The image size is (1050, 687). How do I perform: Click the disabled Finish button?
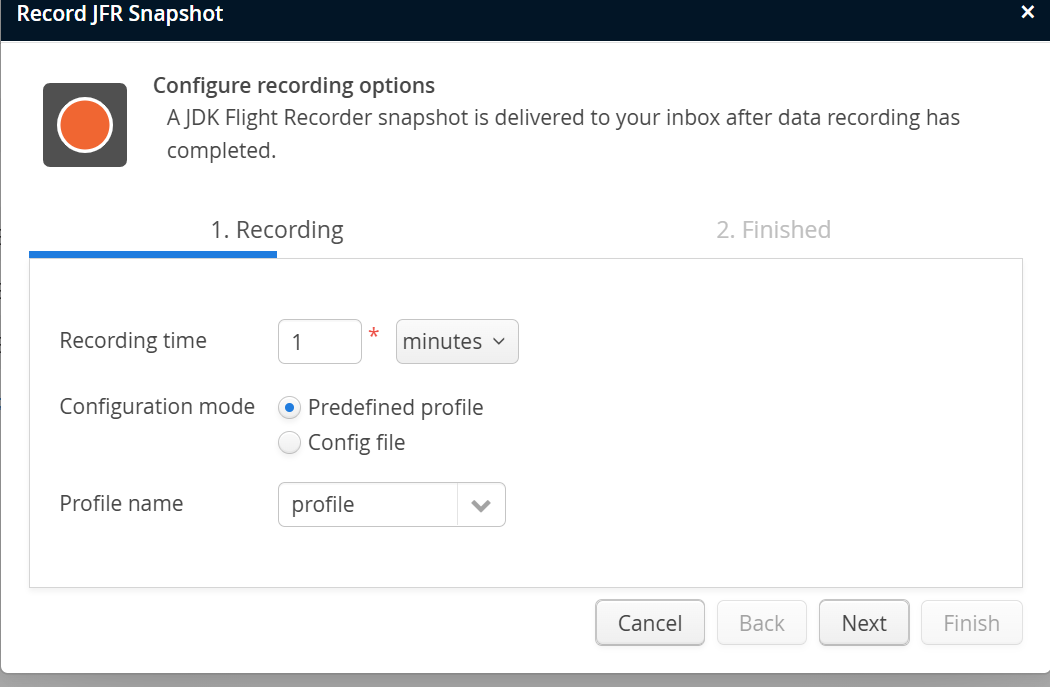point(971,623)
